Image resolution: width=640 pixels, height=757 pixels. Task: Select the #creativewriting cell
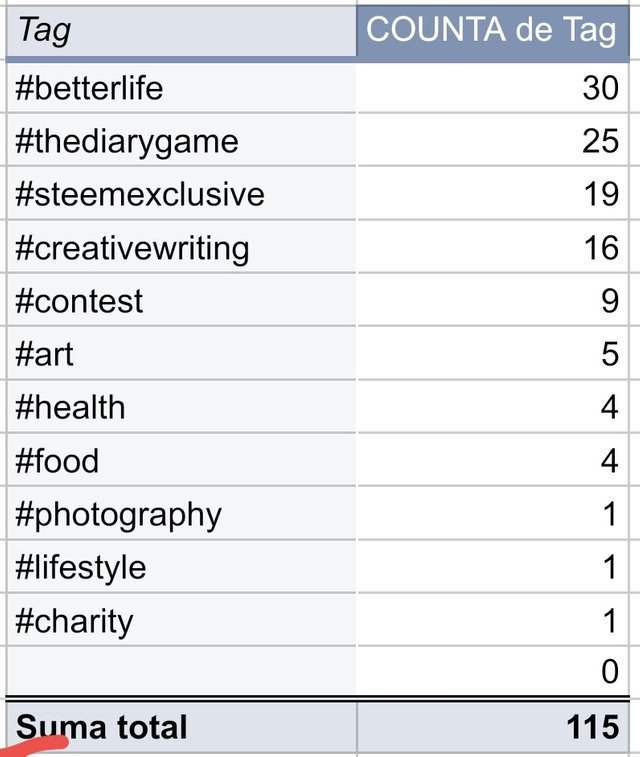click(181, 247)
